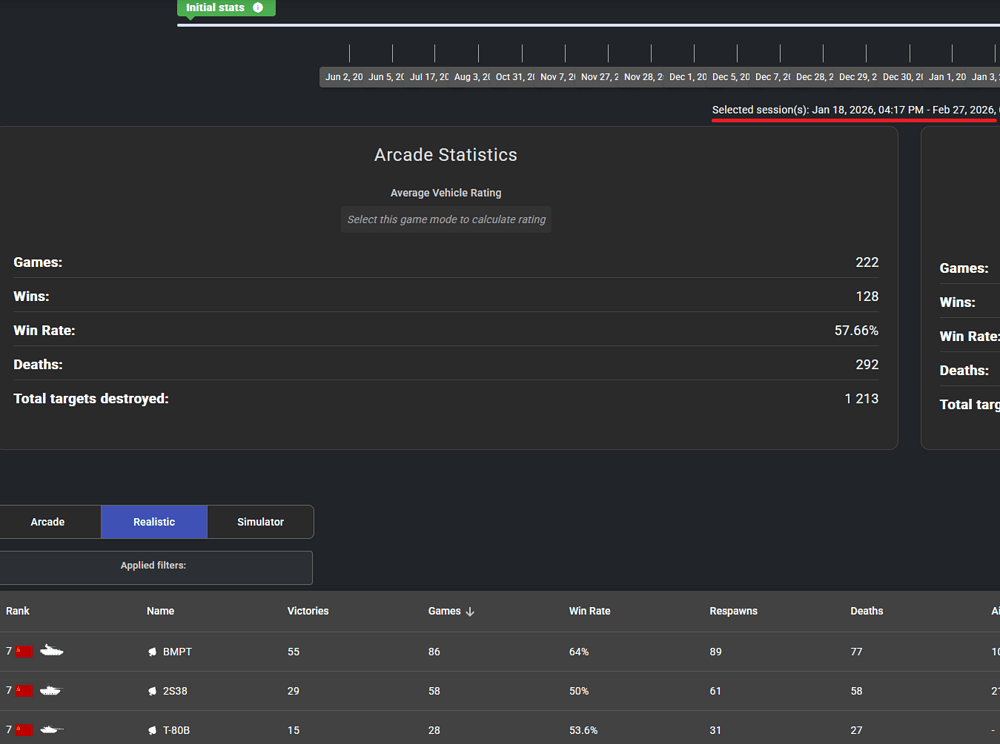This screenshot has width=1000, height=744.
Task: Click the Applied filters box
Action: point(154,567)
